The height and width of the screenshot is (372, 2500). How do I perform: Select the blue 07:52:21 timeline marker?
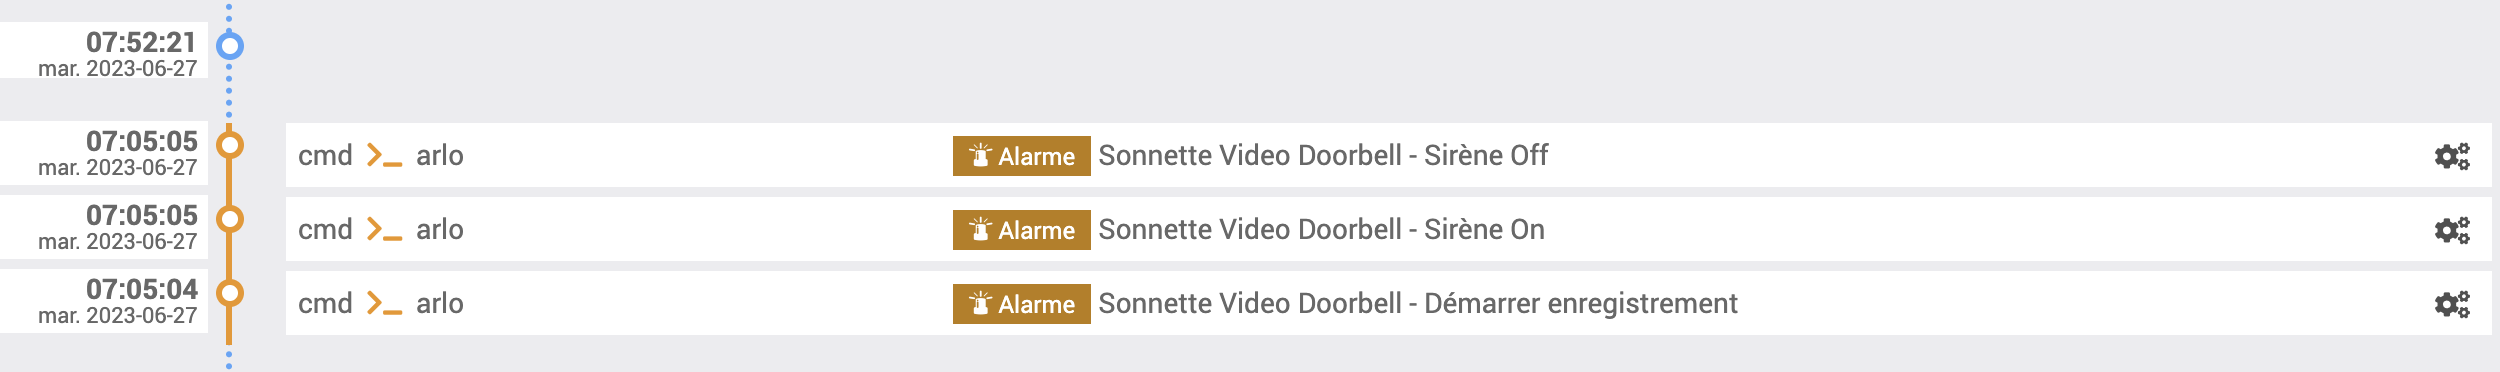pyautogui.click(x=230, y=45)
